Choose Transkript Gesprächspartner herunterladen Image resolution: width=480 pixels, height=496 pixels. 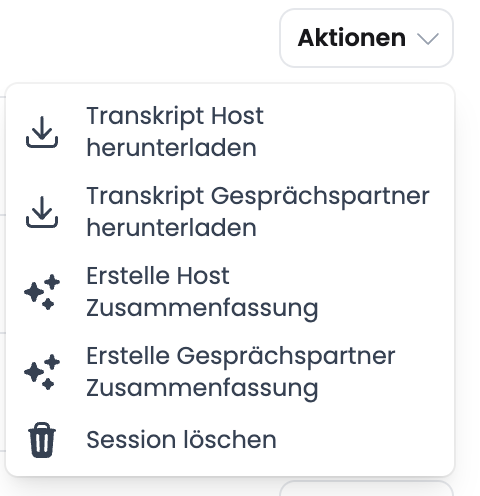click(230, 212)
